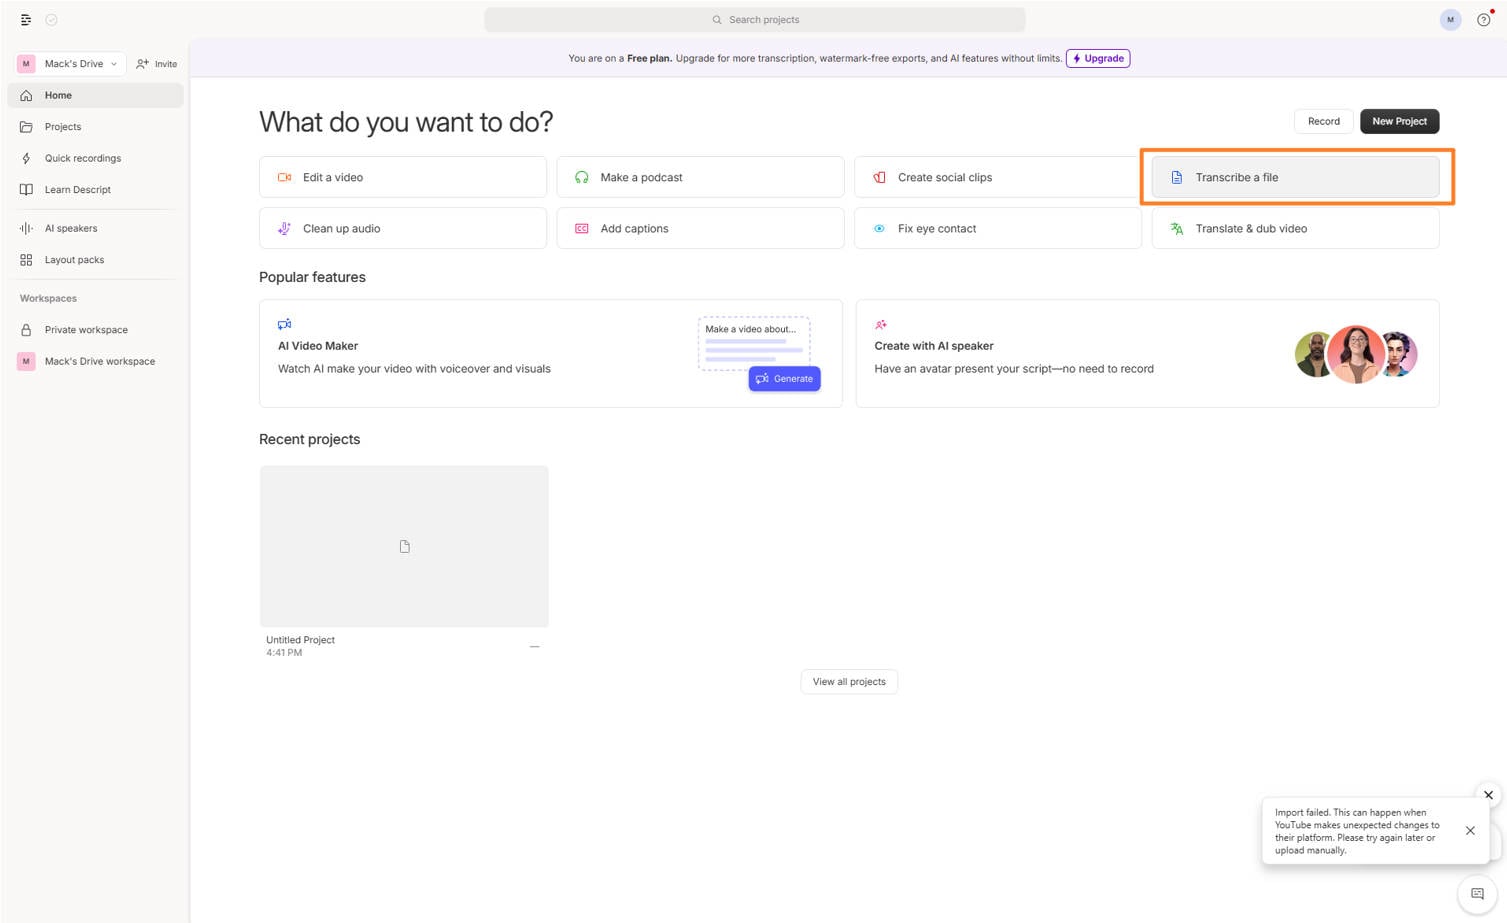The image size is (1507, 923).
Task: Toggle the sidebar collapse icon
Action: point(26,20)
